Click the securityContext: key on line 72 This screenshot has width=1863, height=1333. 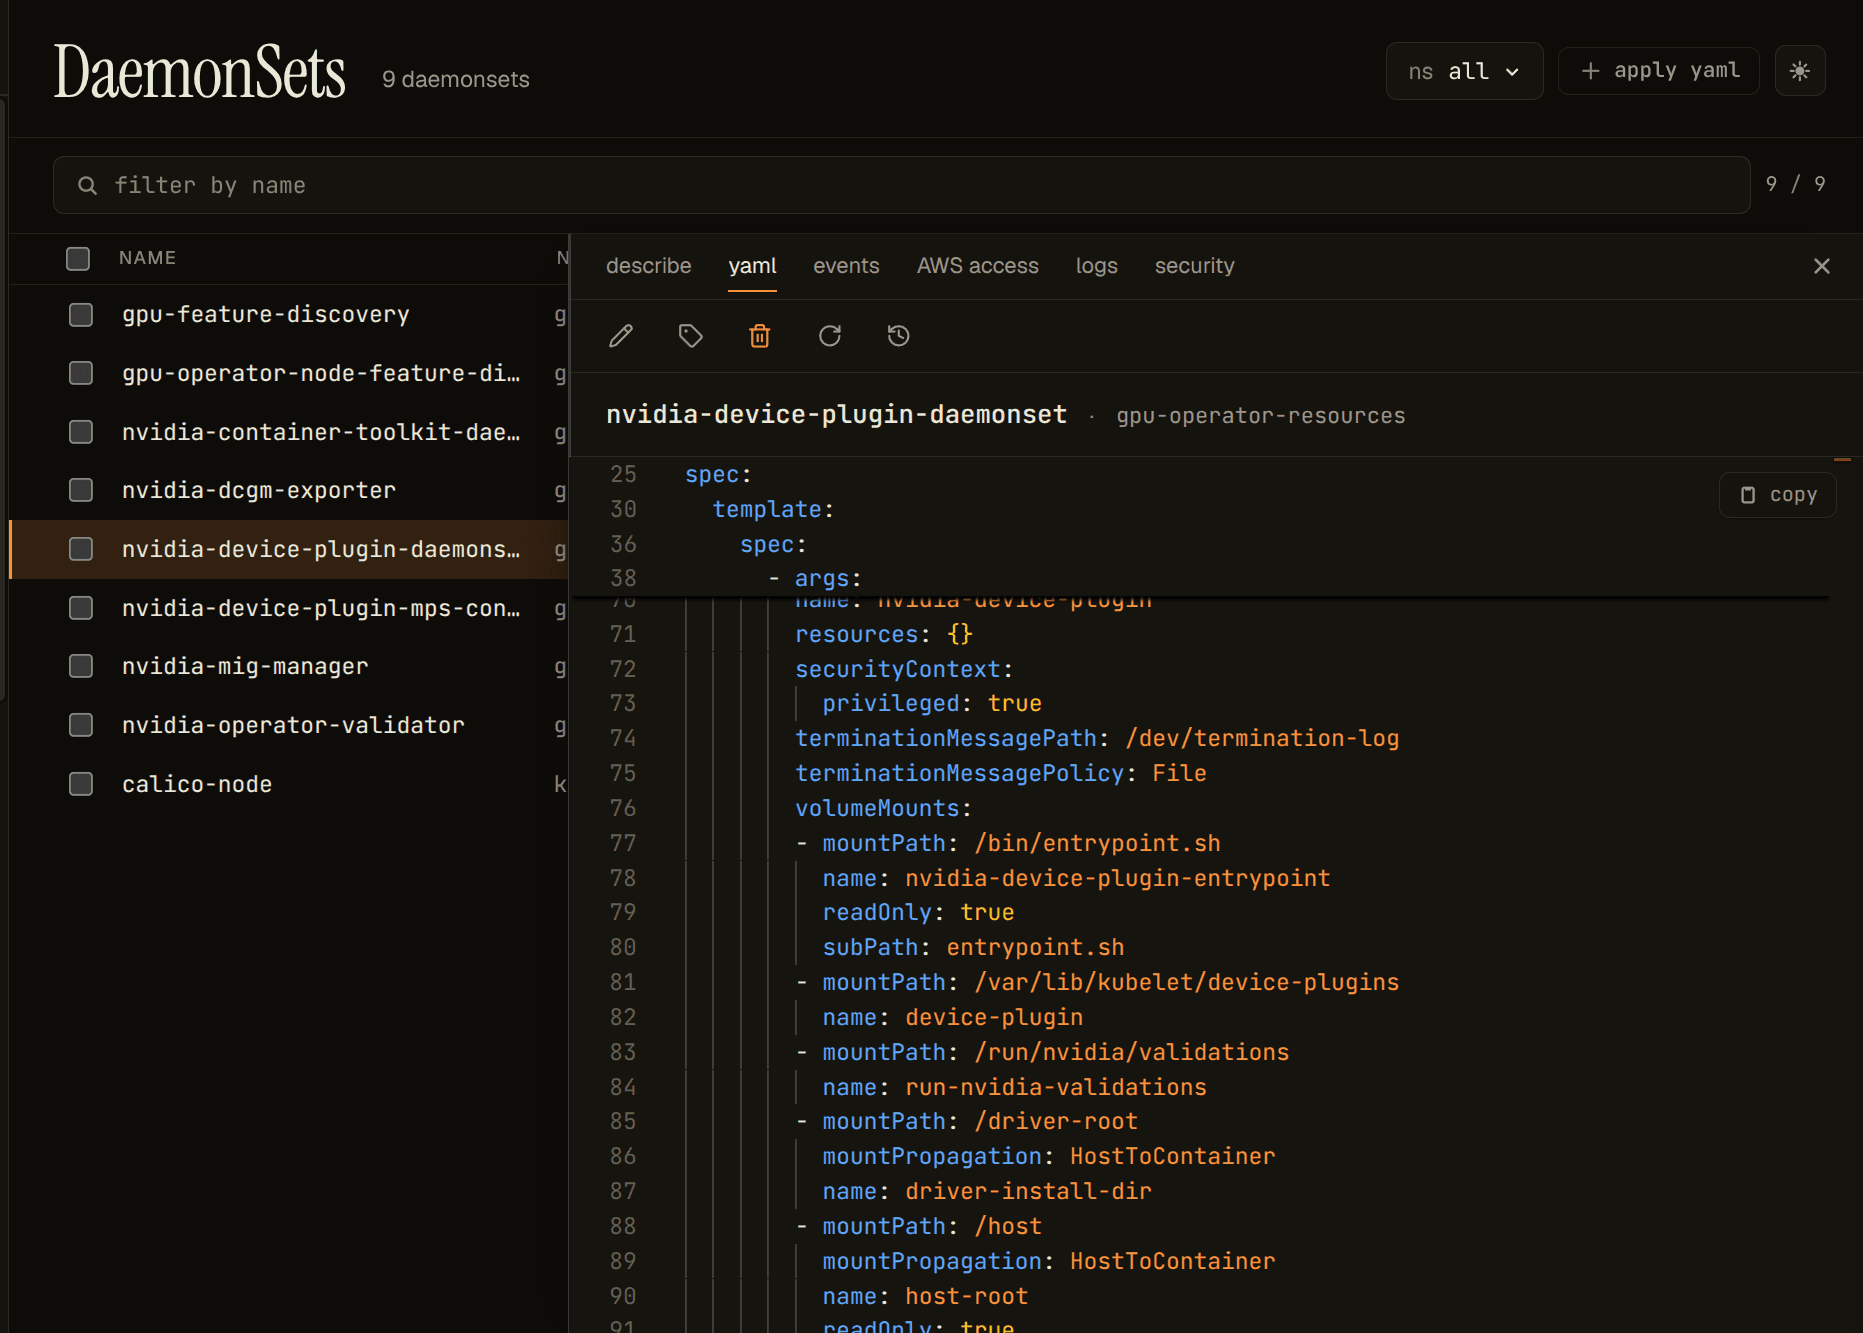click(904, 669)
